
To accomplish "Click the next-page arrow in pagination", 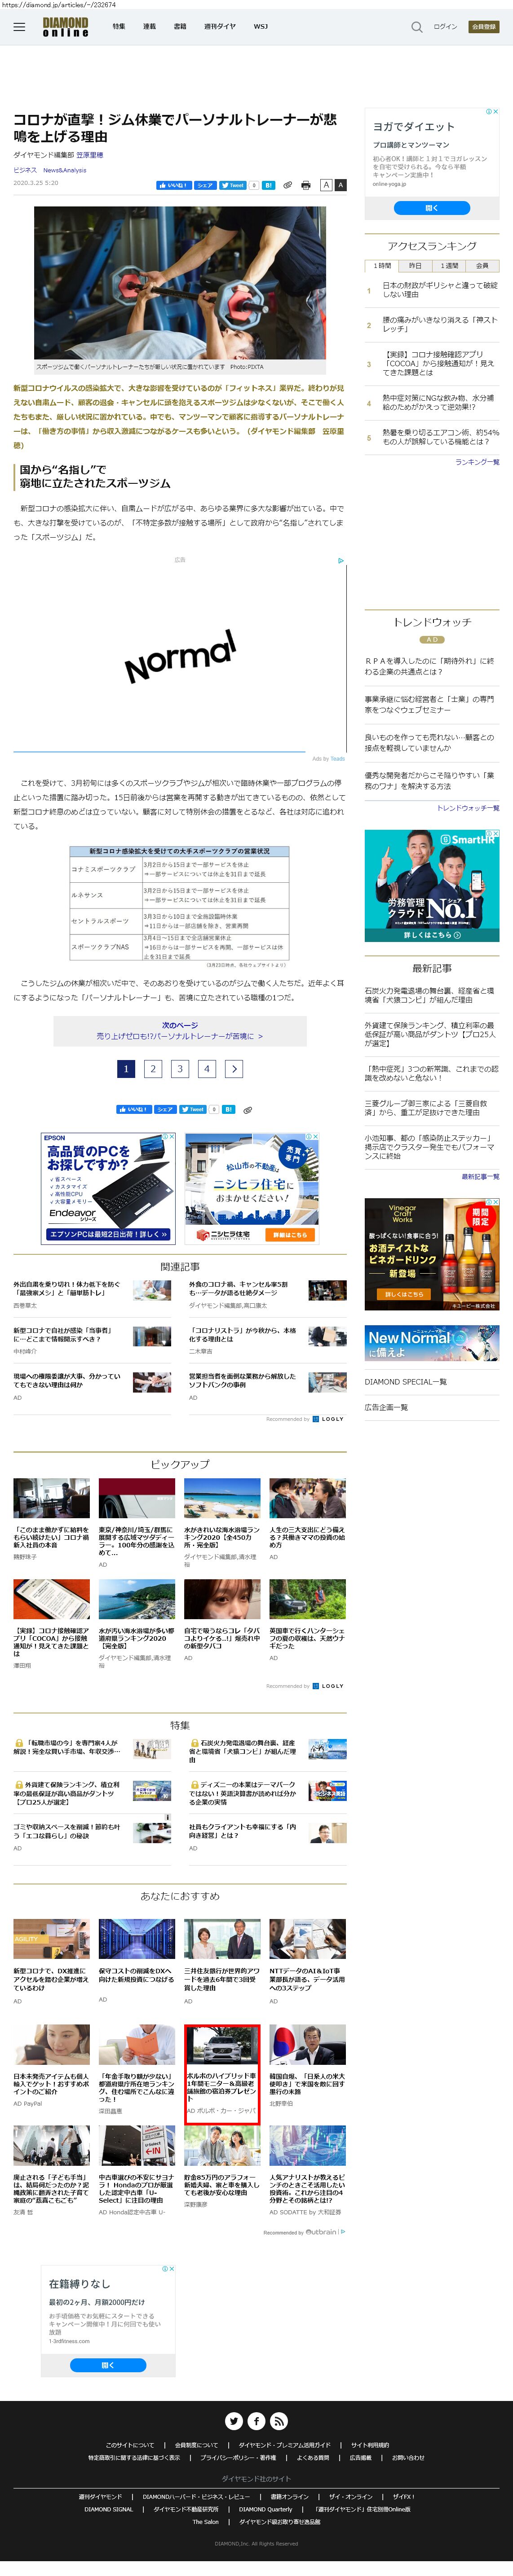I will (234, 1068).
